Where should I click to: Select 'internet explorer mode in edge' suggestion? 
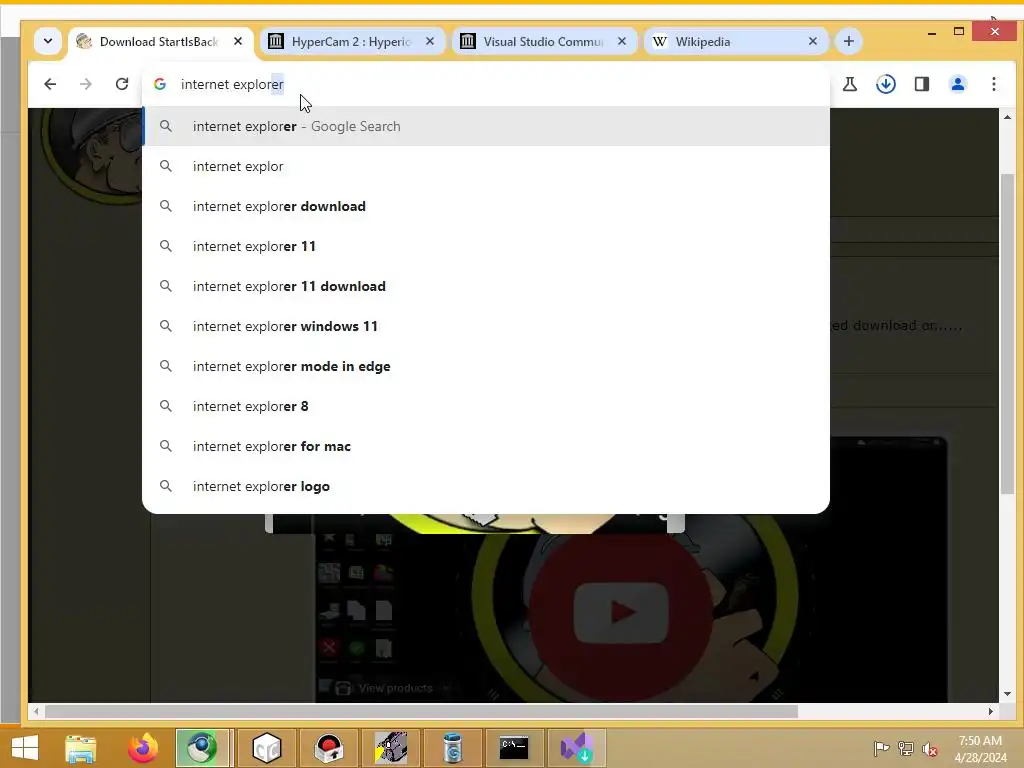[486, 366]
